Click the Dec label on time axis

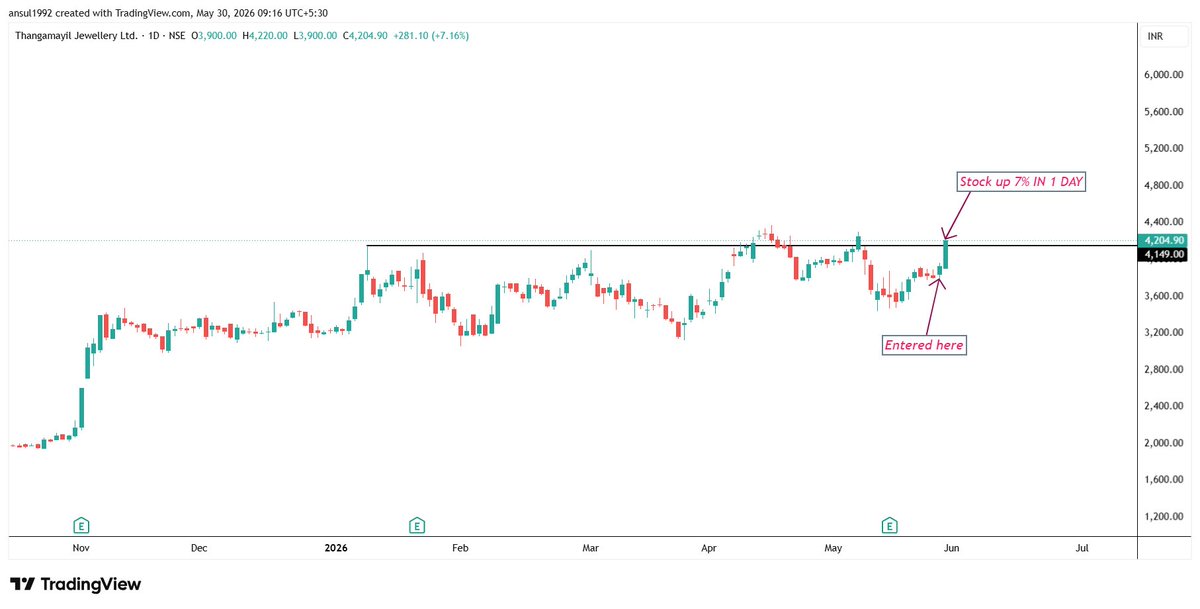pos(199,548)
